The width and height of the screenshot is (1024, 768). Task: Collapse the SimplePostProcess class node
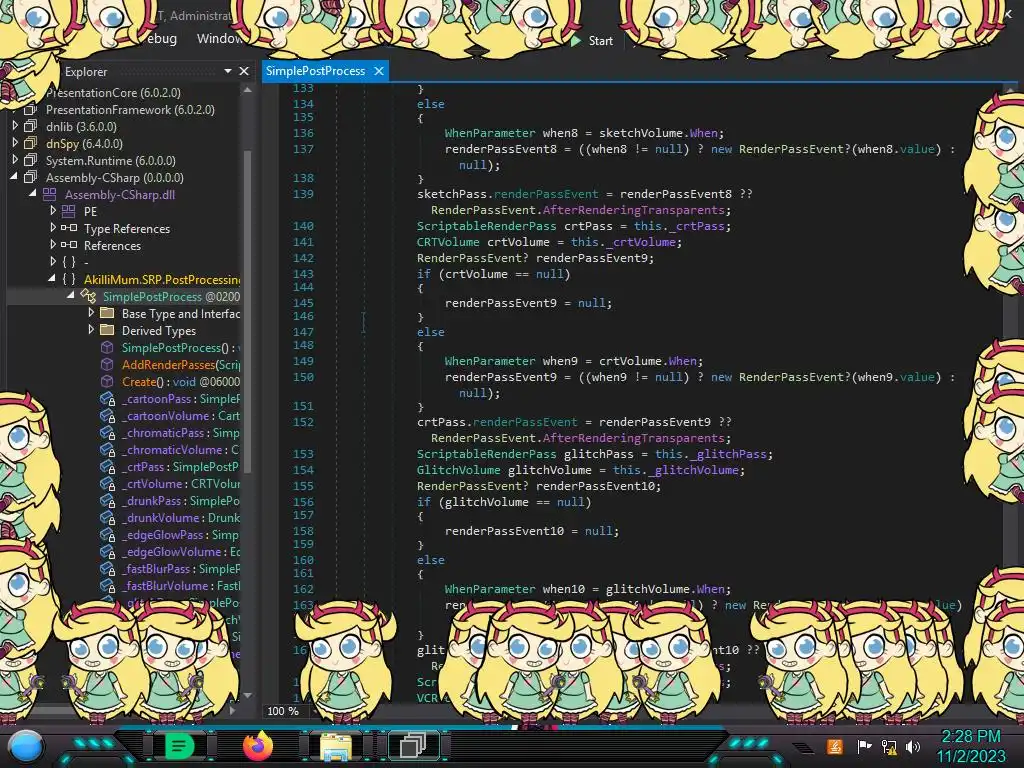click(71, 295)
